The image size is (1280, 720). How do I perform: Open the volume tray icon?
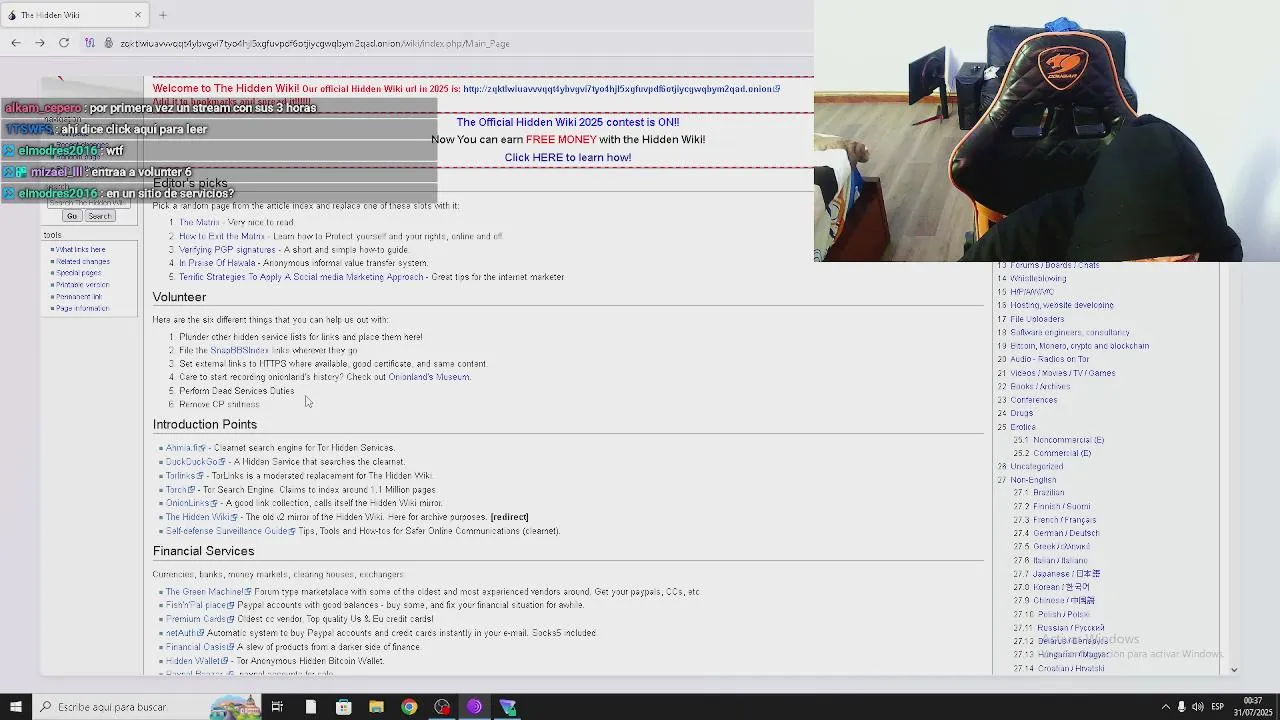pyautogui.click(x=1198, y=707)
